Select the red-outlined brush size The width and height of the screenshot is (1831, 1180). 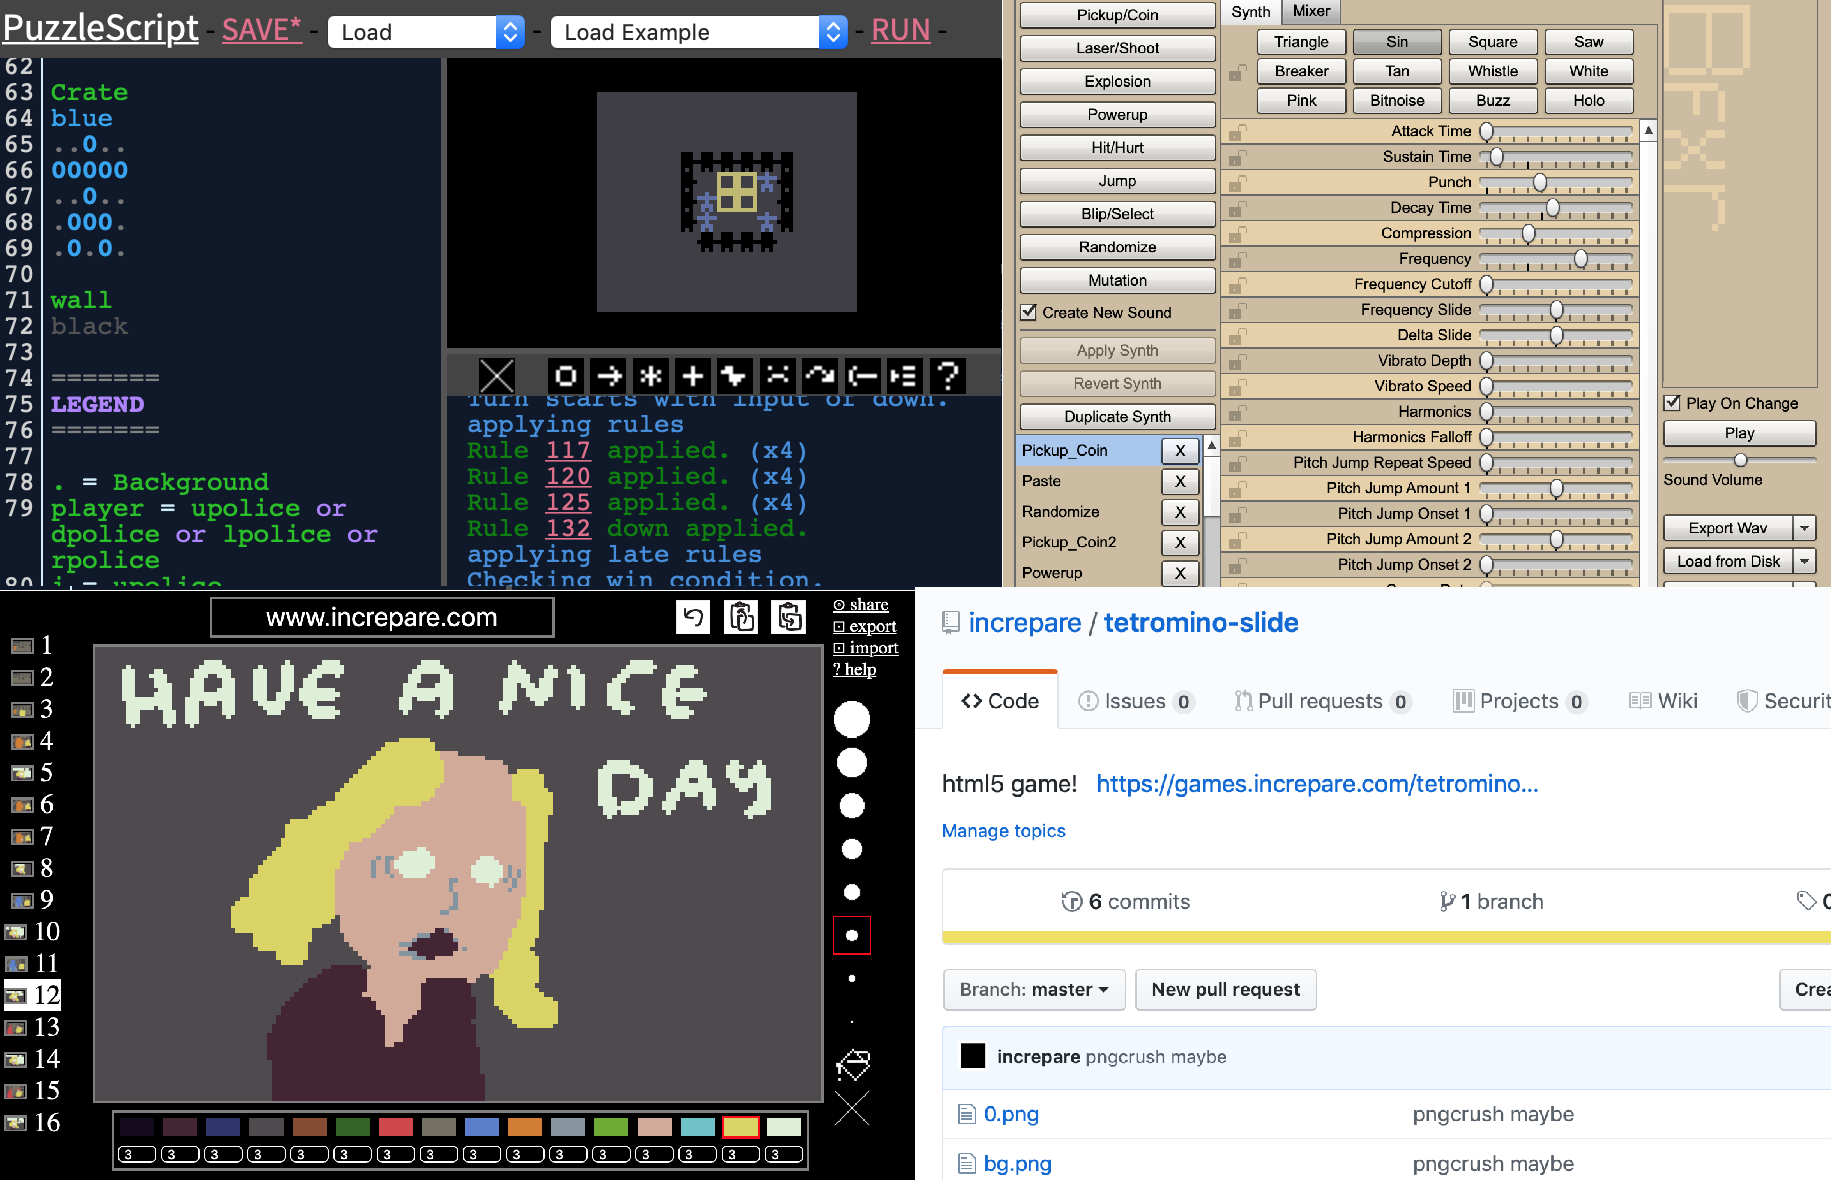pyautogui.click(x=852, y=936)
